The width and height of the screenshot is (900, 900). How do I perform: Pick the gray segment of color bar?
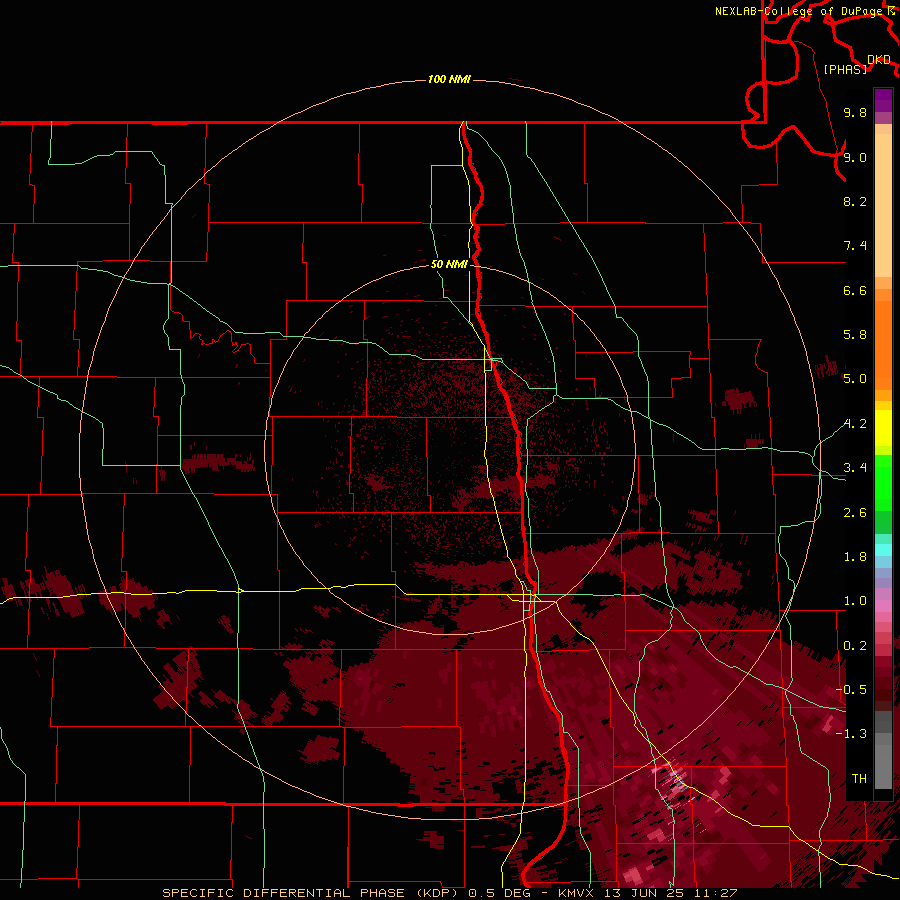[x=883, y=752]
